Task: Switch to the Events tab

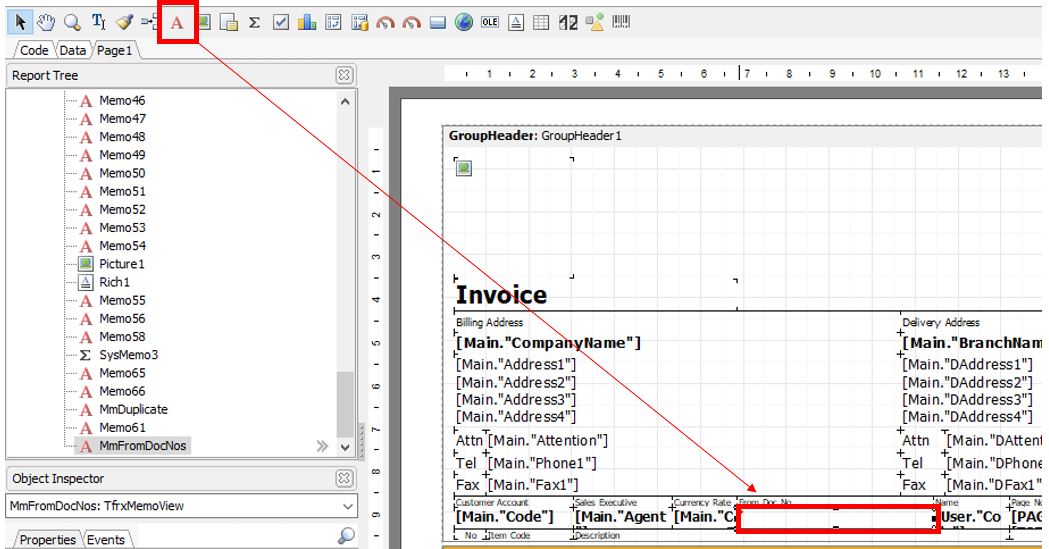Action: coord(106,540)
